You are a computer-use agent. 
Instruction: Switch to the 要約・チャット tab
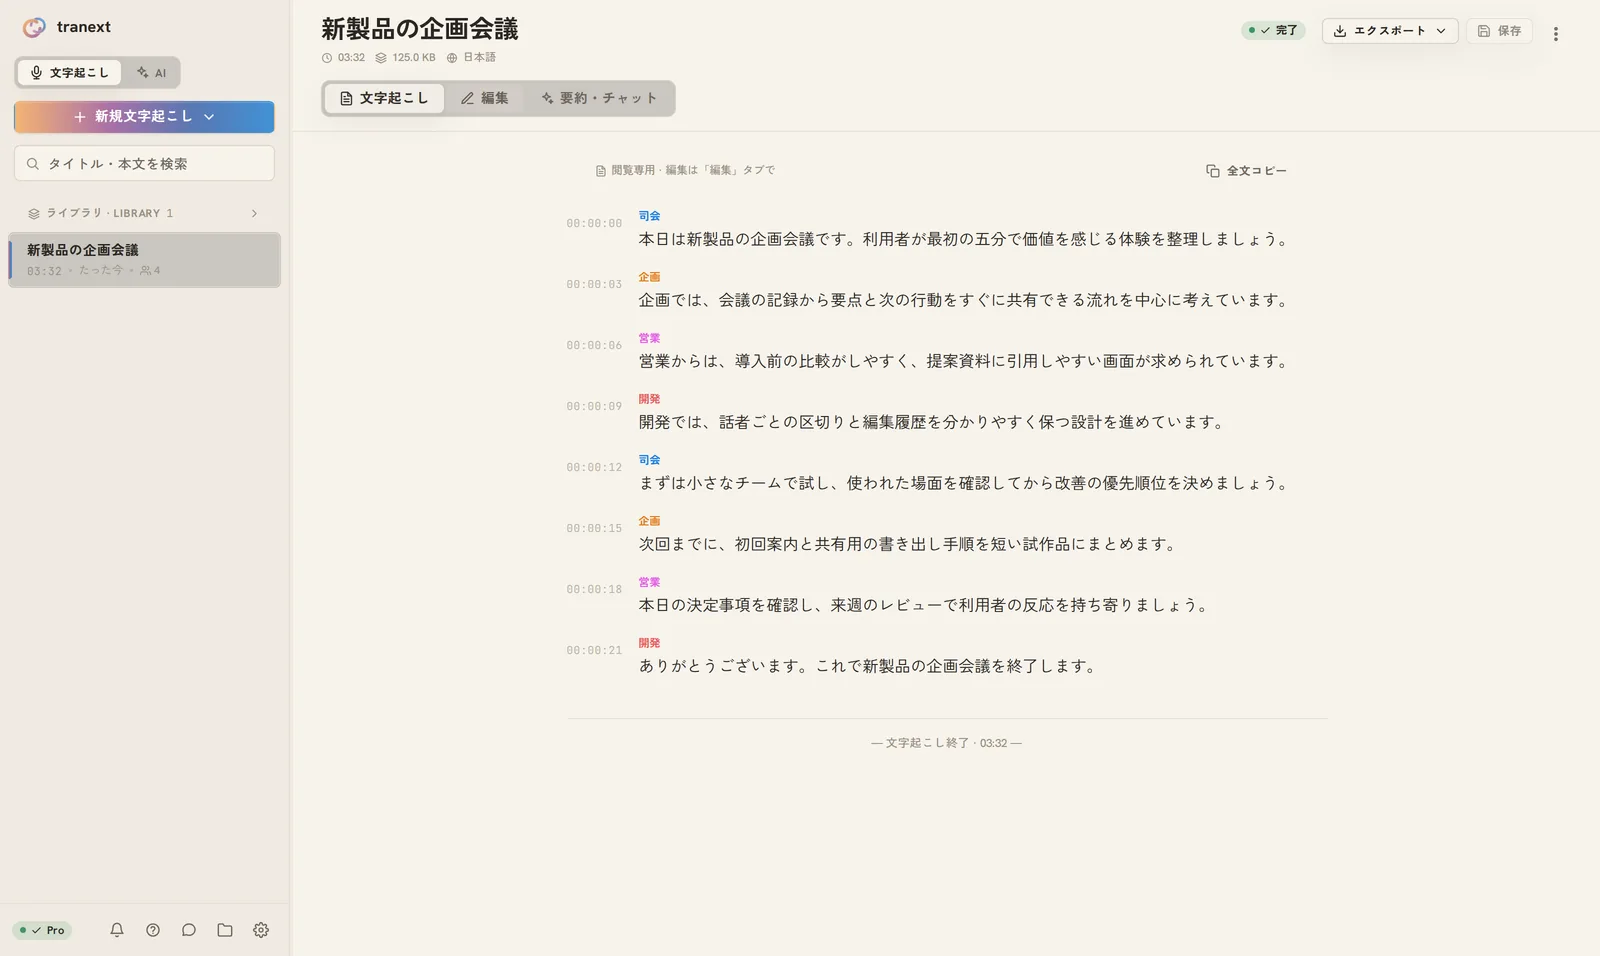tap(599, 98)
